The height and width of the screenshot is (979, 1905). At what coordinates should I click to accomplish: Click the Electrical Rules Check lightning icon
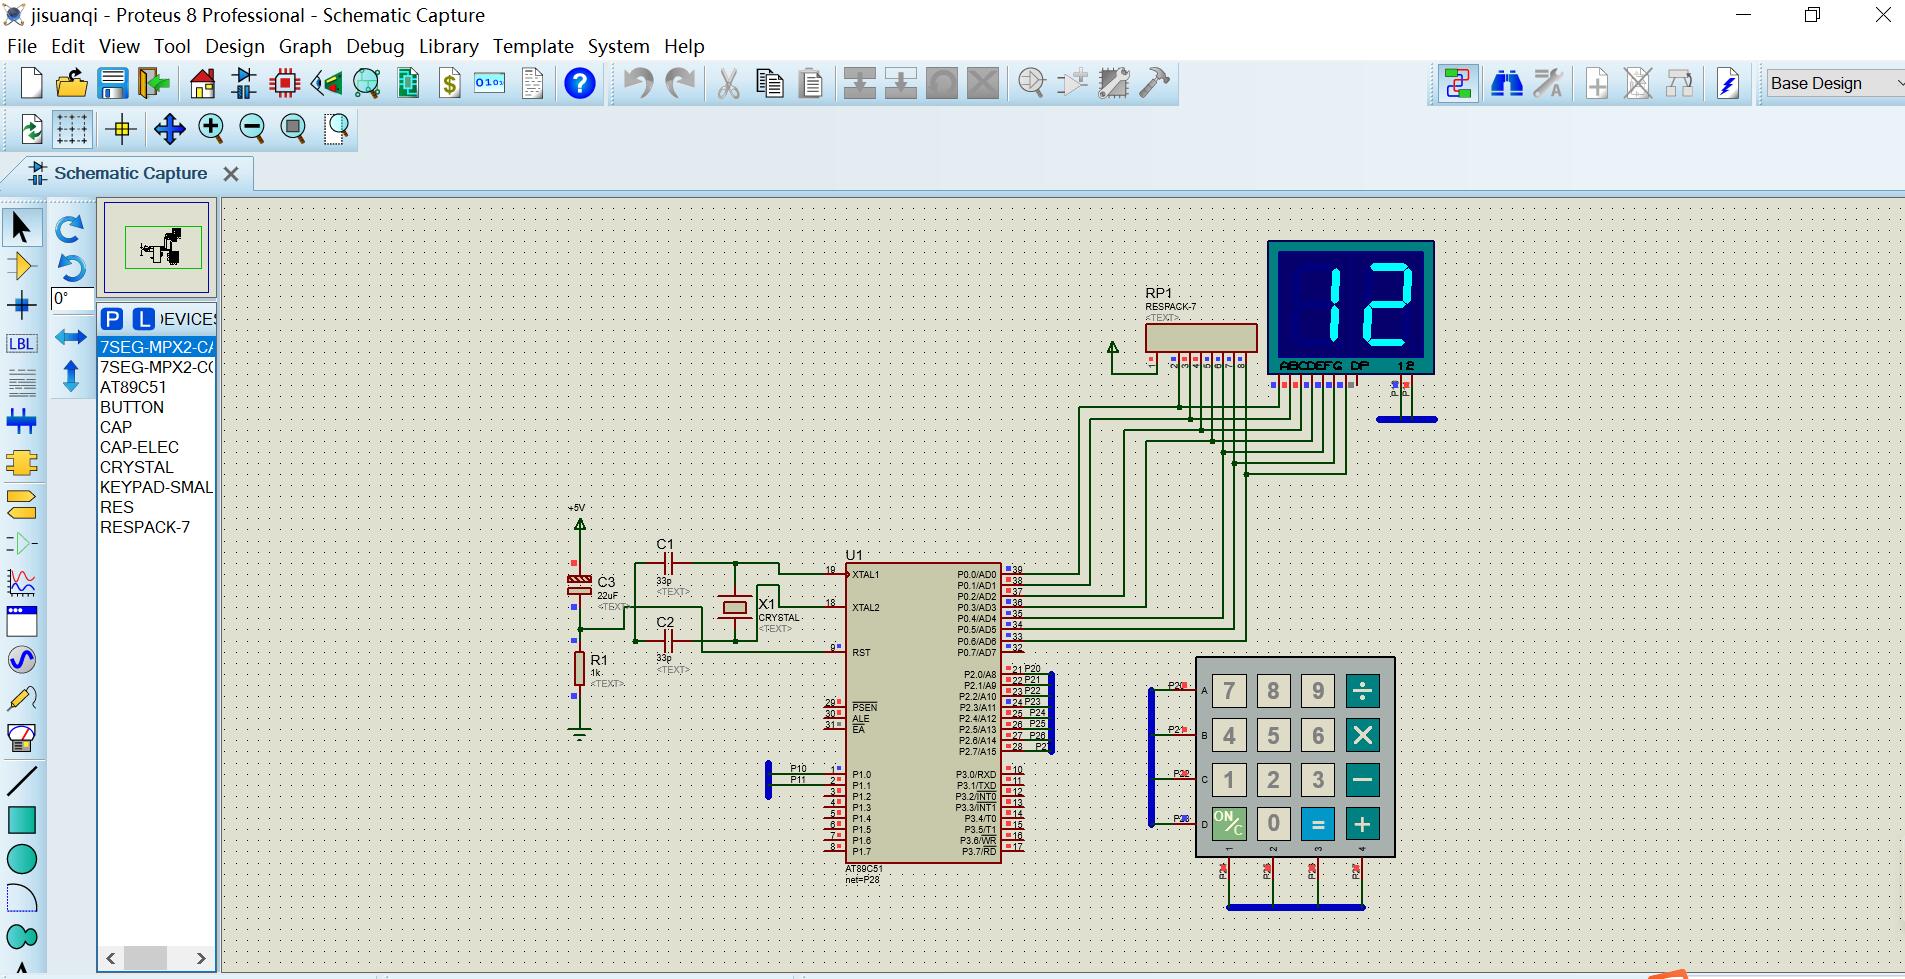(1729, 83)
